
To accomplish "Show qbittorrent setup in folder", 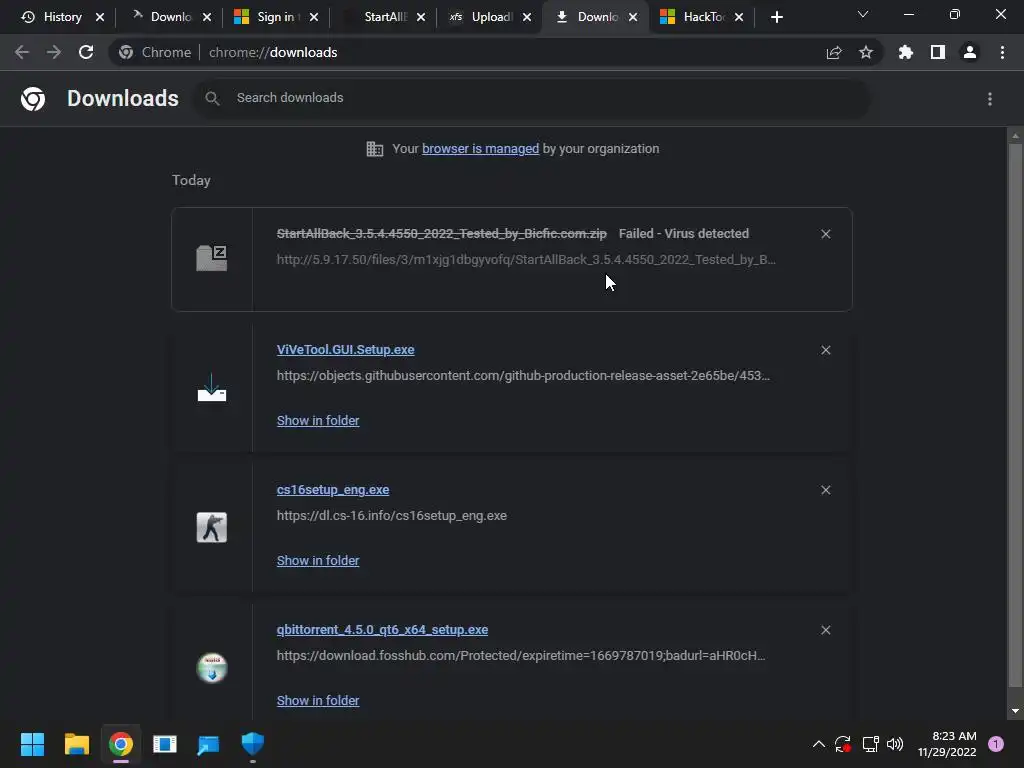I will click(318, 700).
